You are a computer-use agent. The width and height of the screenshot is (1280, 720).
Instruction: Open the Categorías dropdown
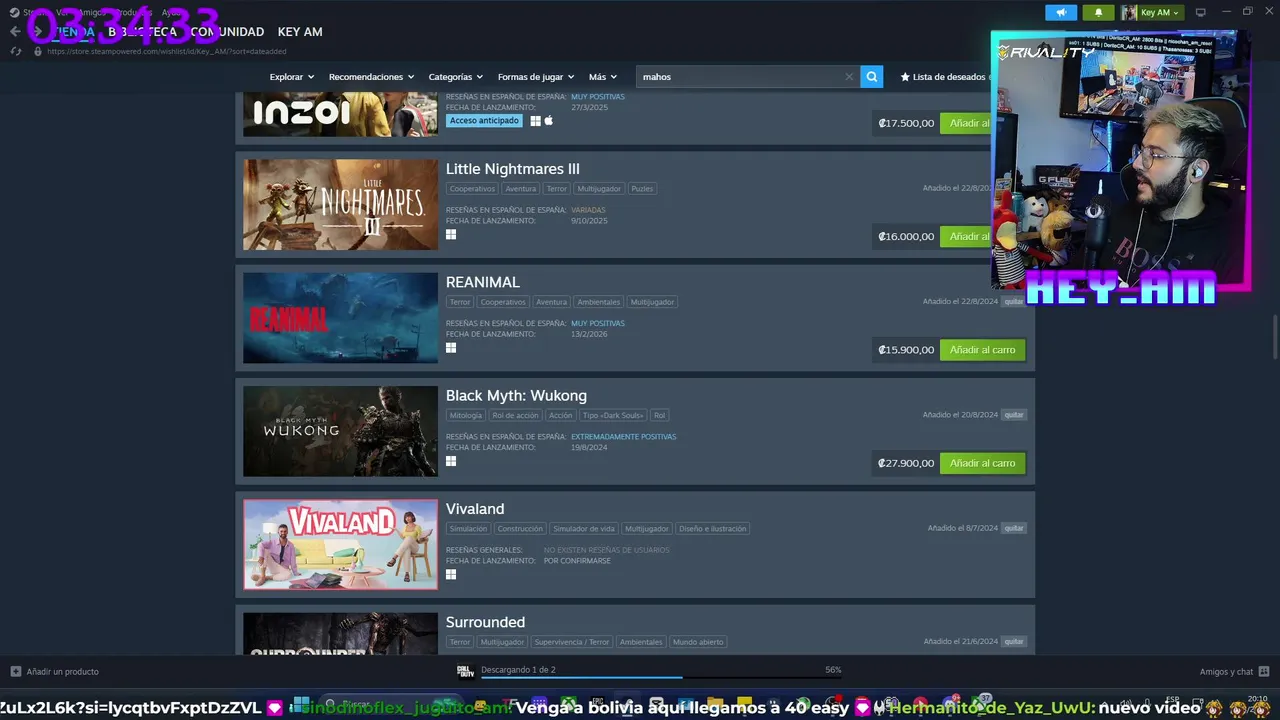pyautogui.click(x=455, y=76)
